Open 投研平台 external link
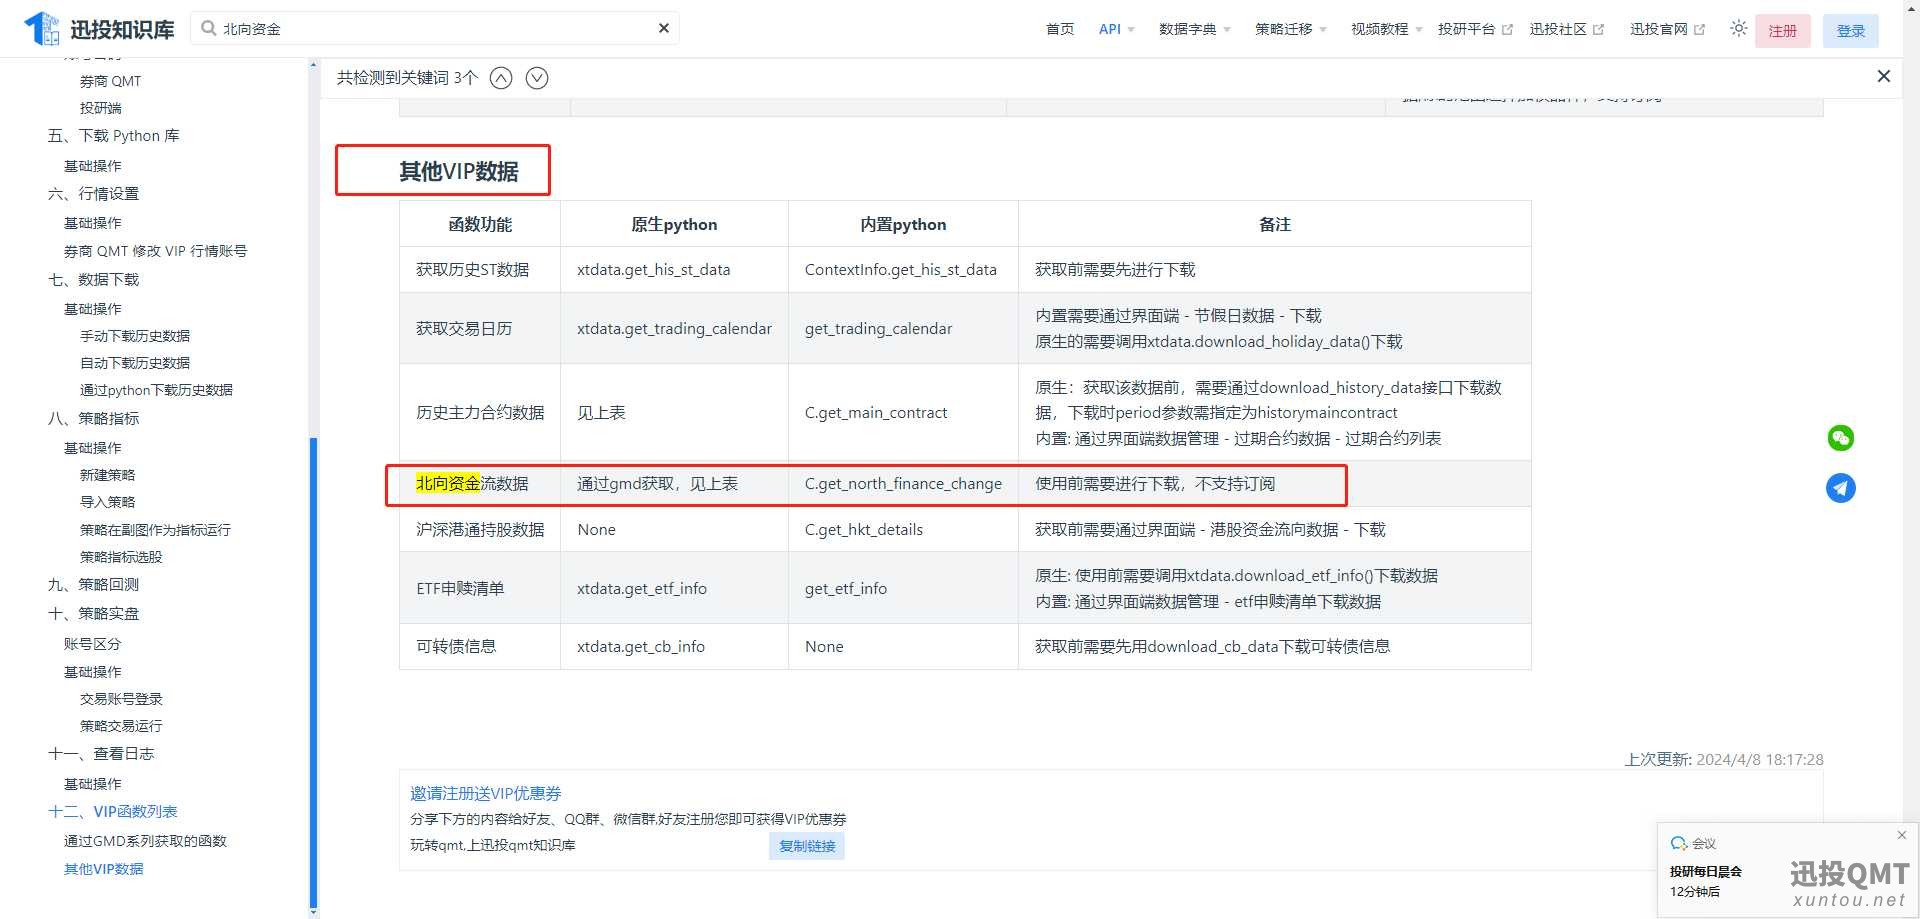Screen dimensions: 1920x919 (x=1474, y=29)
